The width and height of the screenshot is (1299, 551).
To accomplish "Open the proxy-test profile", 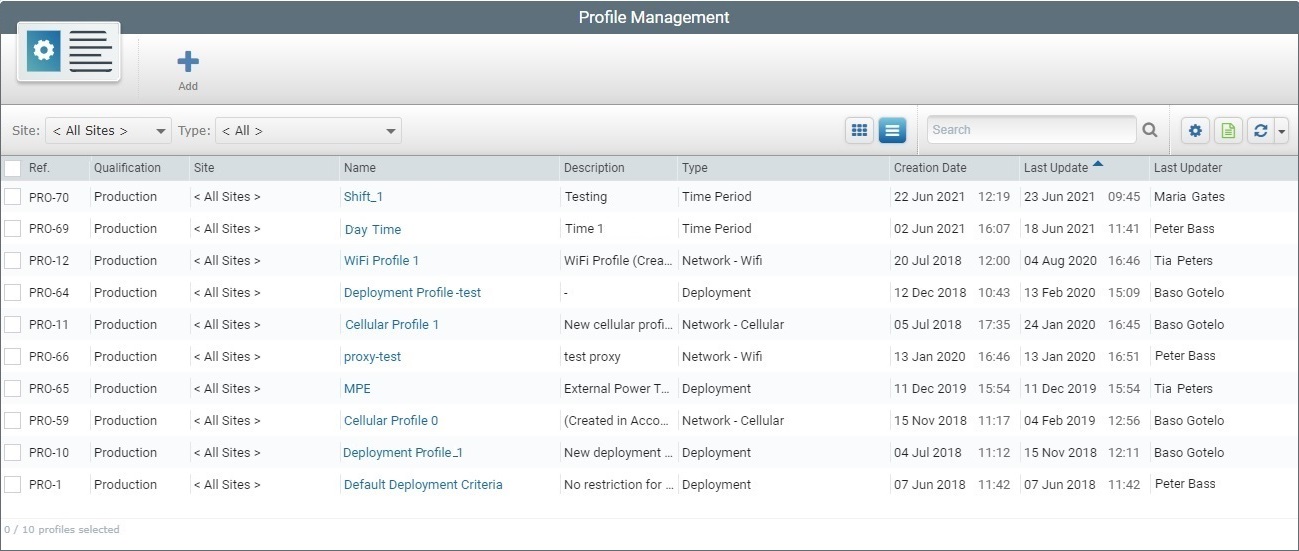I will point(372,357).
